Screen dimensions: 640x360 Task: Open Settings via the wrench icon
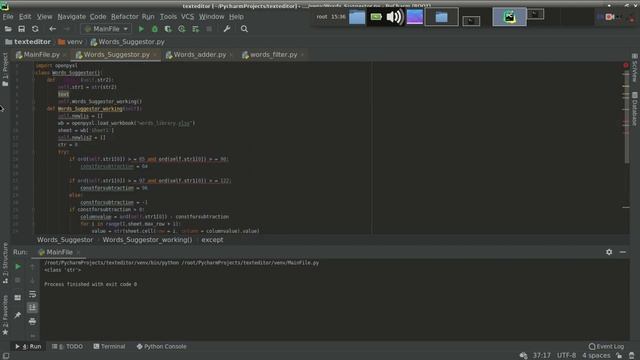227,29
